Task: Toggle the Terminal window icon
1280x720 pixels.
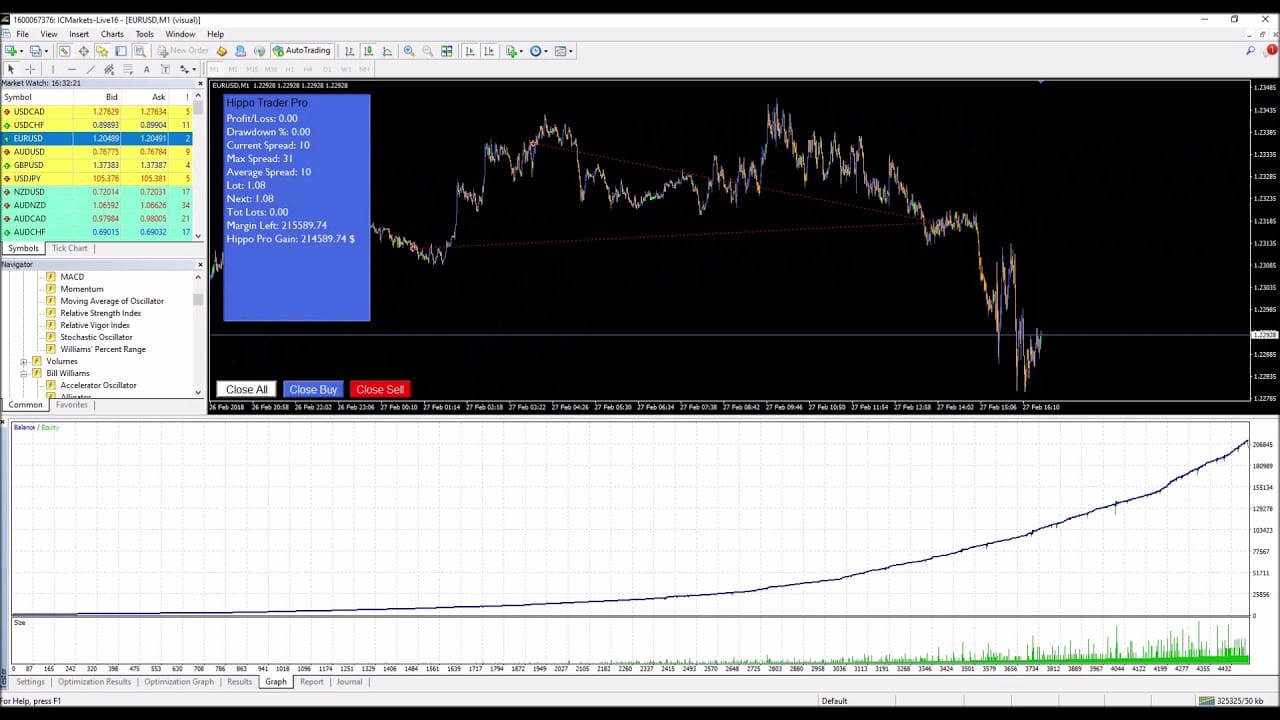Action: (121, 51)
